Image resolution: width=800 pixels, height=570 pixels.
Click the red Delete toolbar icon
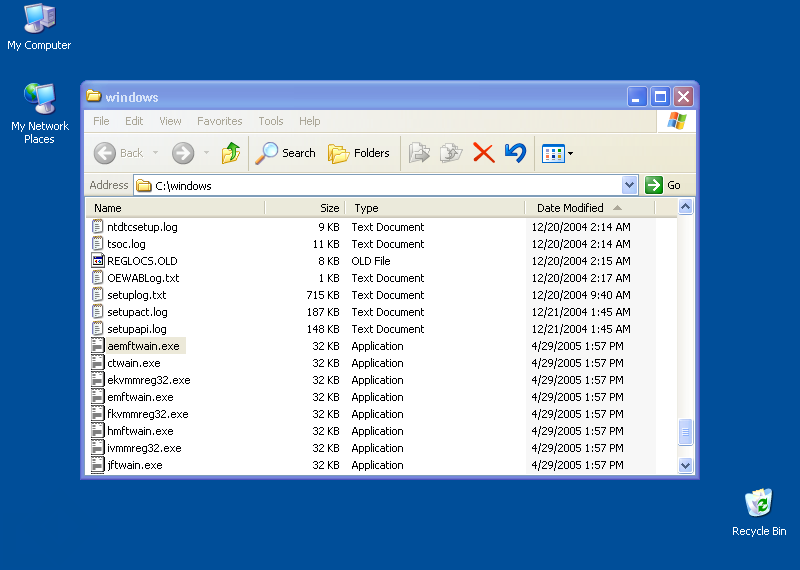[484, 153]
